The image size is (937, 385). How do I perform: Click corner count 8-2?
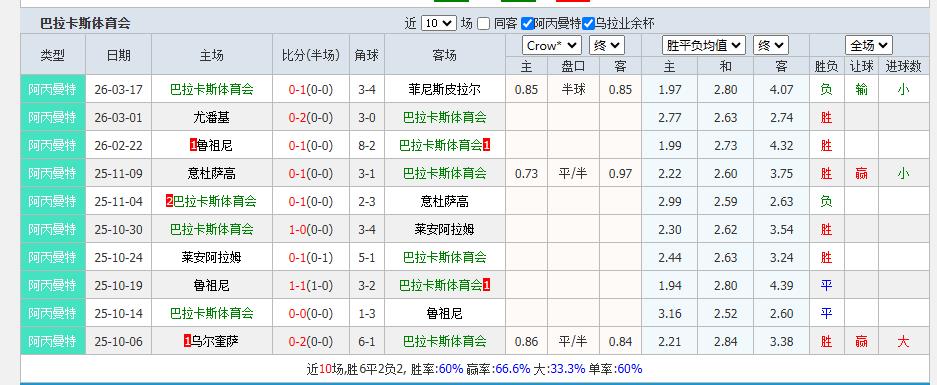pos(367,146)
